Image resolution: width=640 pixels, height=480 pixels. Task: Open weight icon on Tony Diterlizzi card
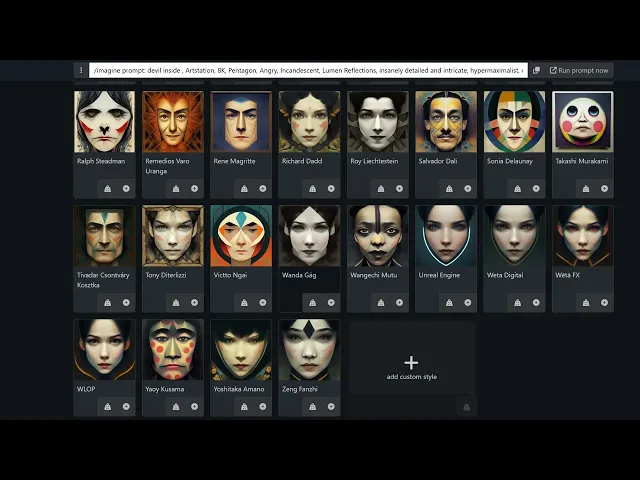pyautogui.click(x=176, y=302)
